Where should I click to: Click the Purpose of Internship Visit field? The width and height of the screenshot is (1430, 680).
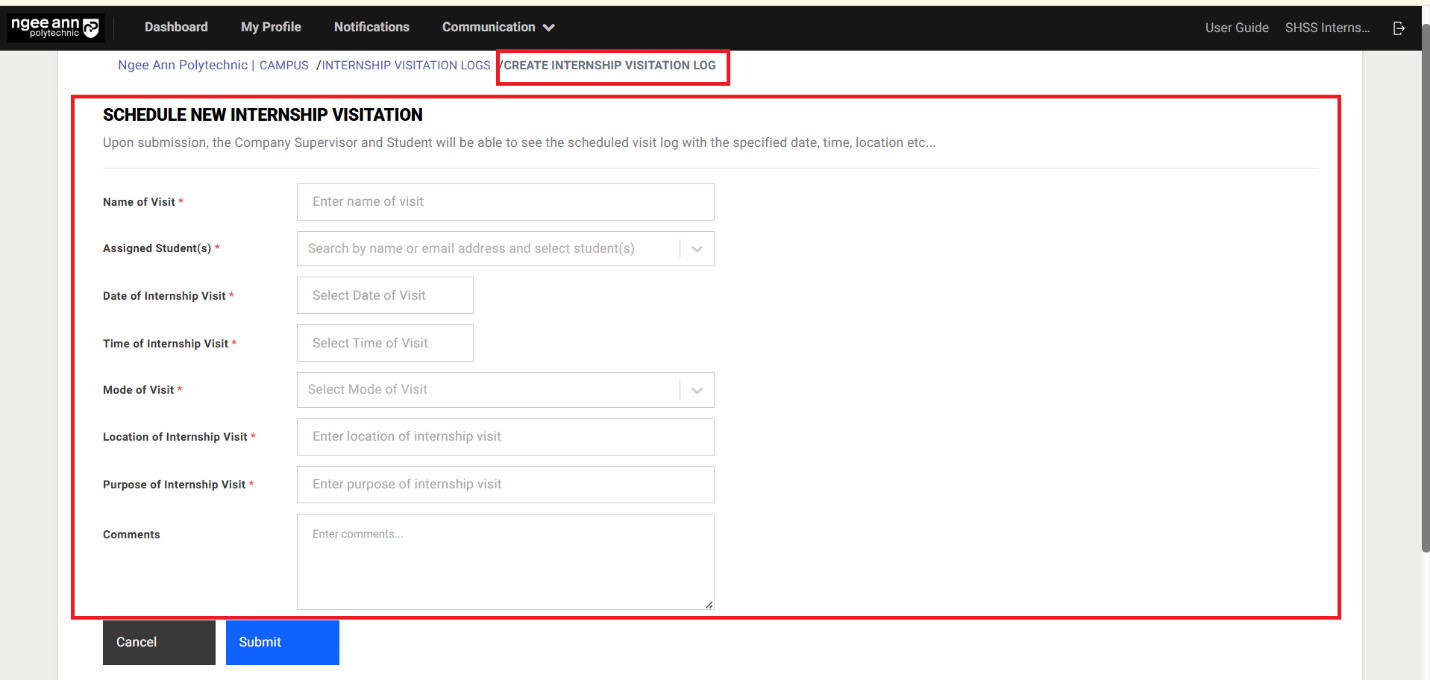click(x=505, y=484)
